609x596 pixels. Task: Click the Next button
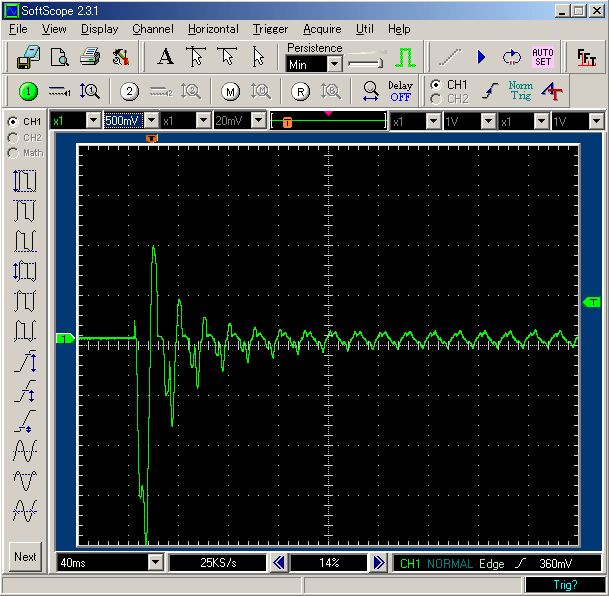coord(25,557)
